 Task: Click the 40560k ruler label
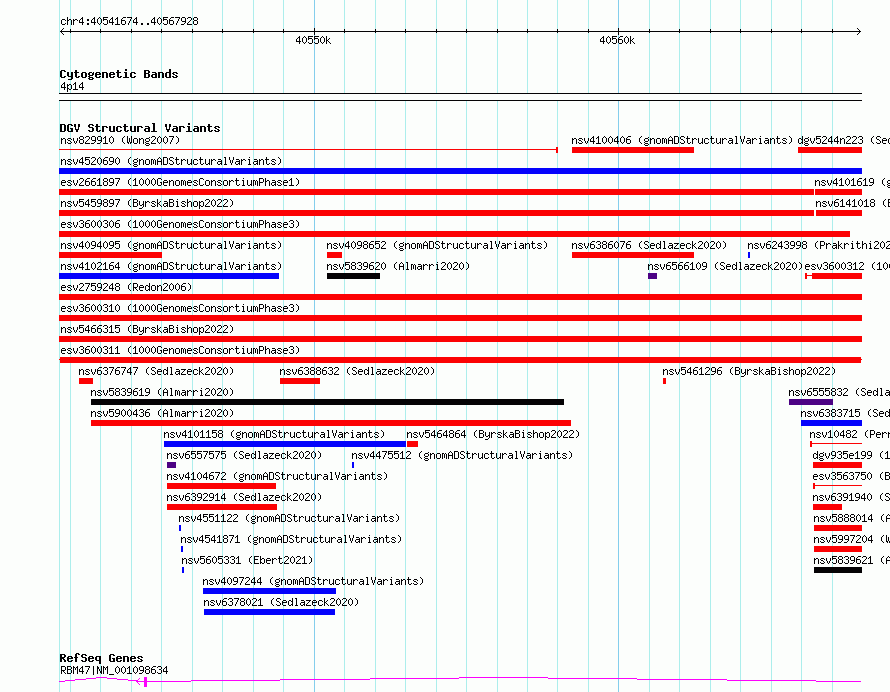tap(617, 40)
